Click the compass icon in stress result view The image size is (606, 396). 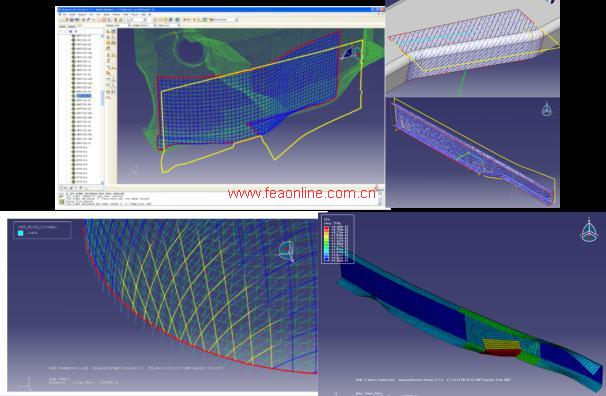(589, 231)
